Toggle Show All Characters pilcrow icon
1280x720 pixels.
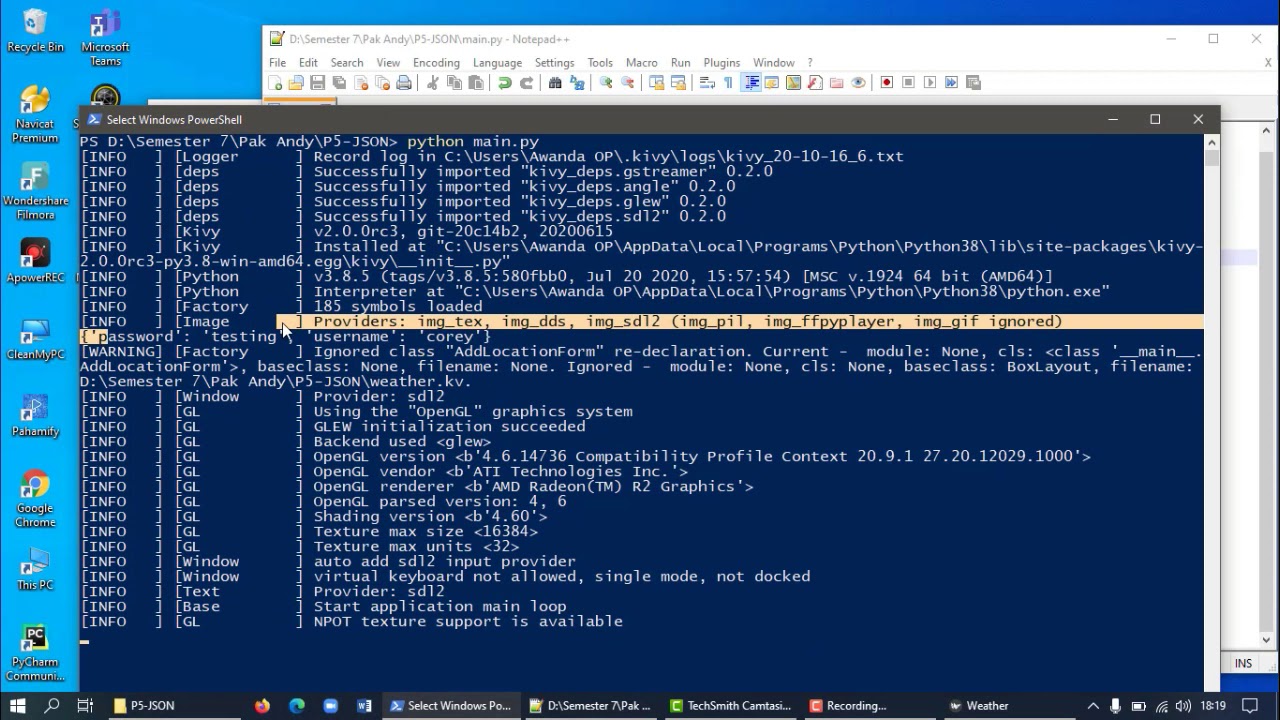(728, 83)
